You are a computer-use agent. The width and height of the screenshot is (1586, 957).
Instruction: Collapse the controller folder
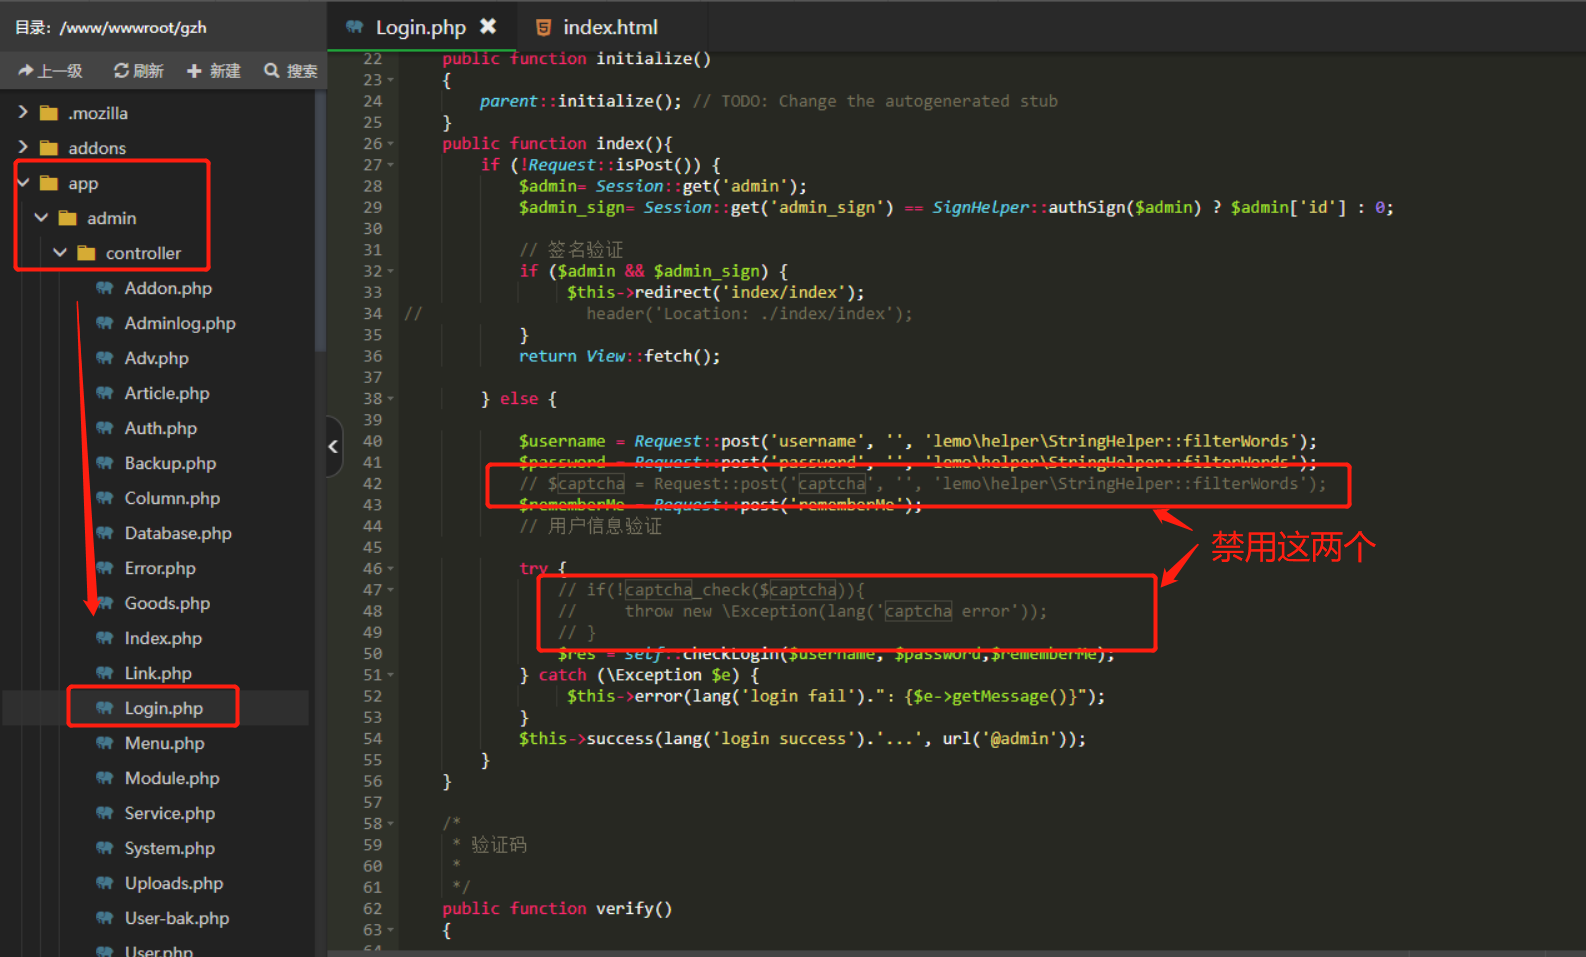60,252
